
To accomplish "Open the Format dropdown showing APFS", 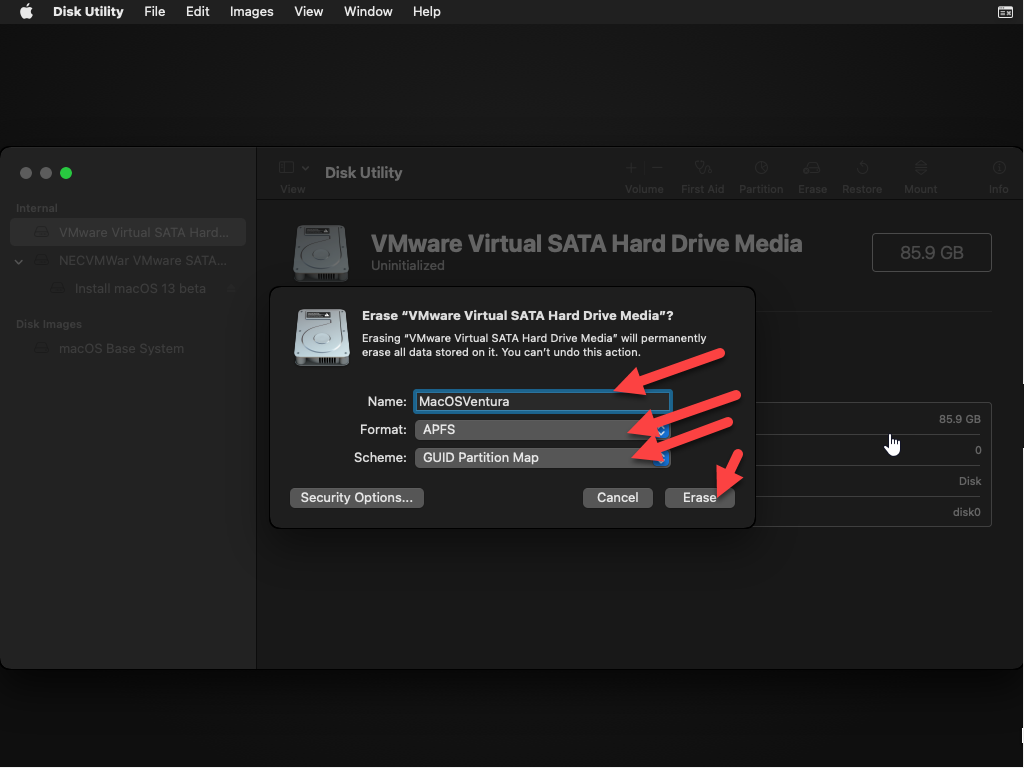I will pyautogui.click(x=541, y=430).
